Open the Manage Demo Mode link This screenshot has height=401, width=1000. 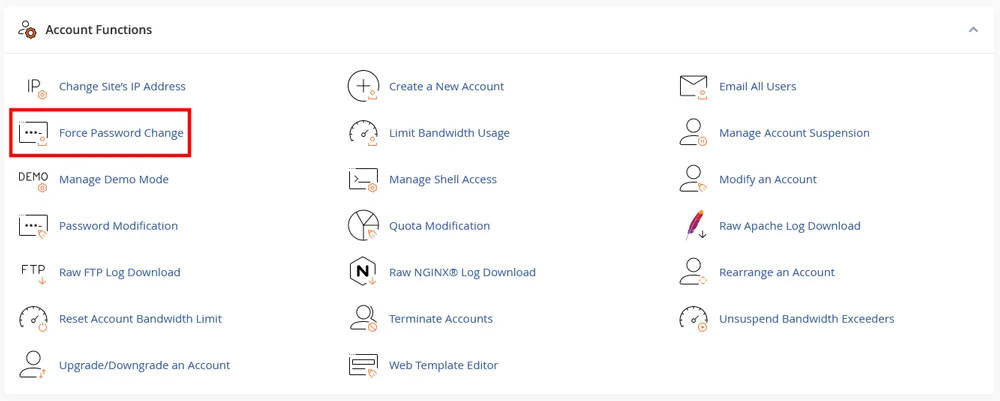114,180
